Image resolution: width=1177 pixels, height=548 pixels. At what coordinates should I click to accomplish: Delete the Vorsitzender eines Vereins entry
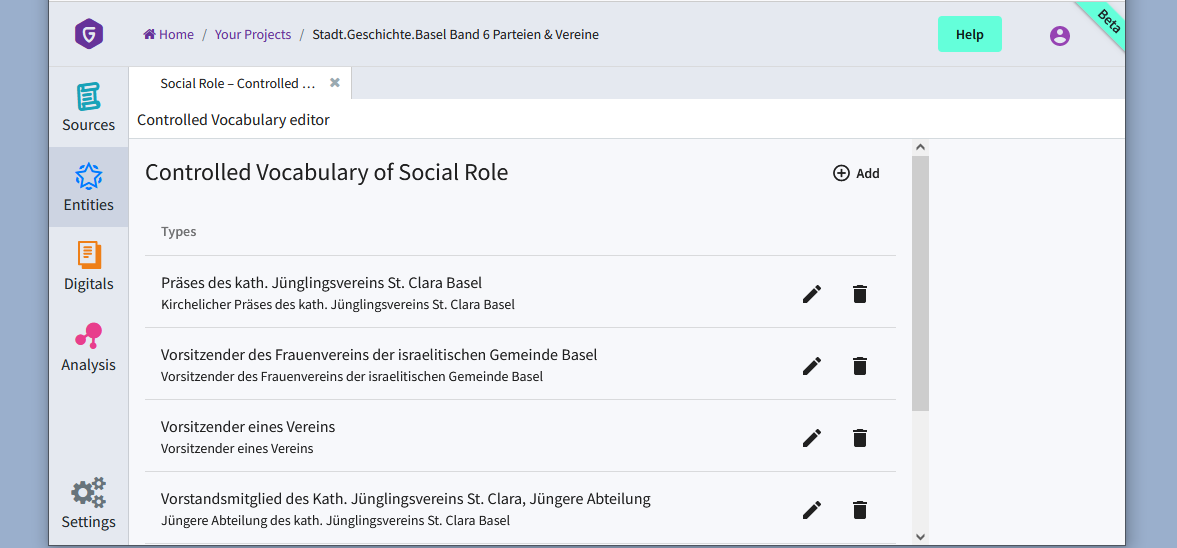pyautogui.click(x=859, y=438)
